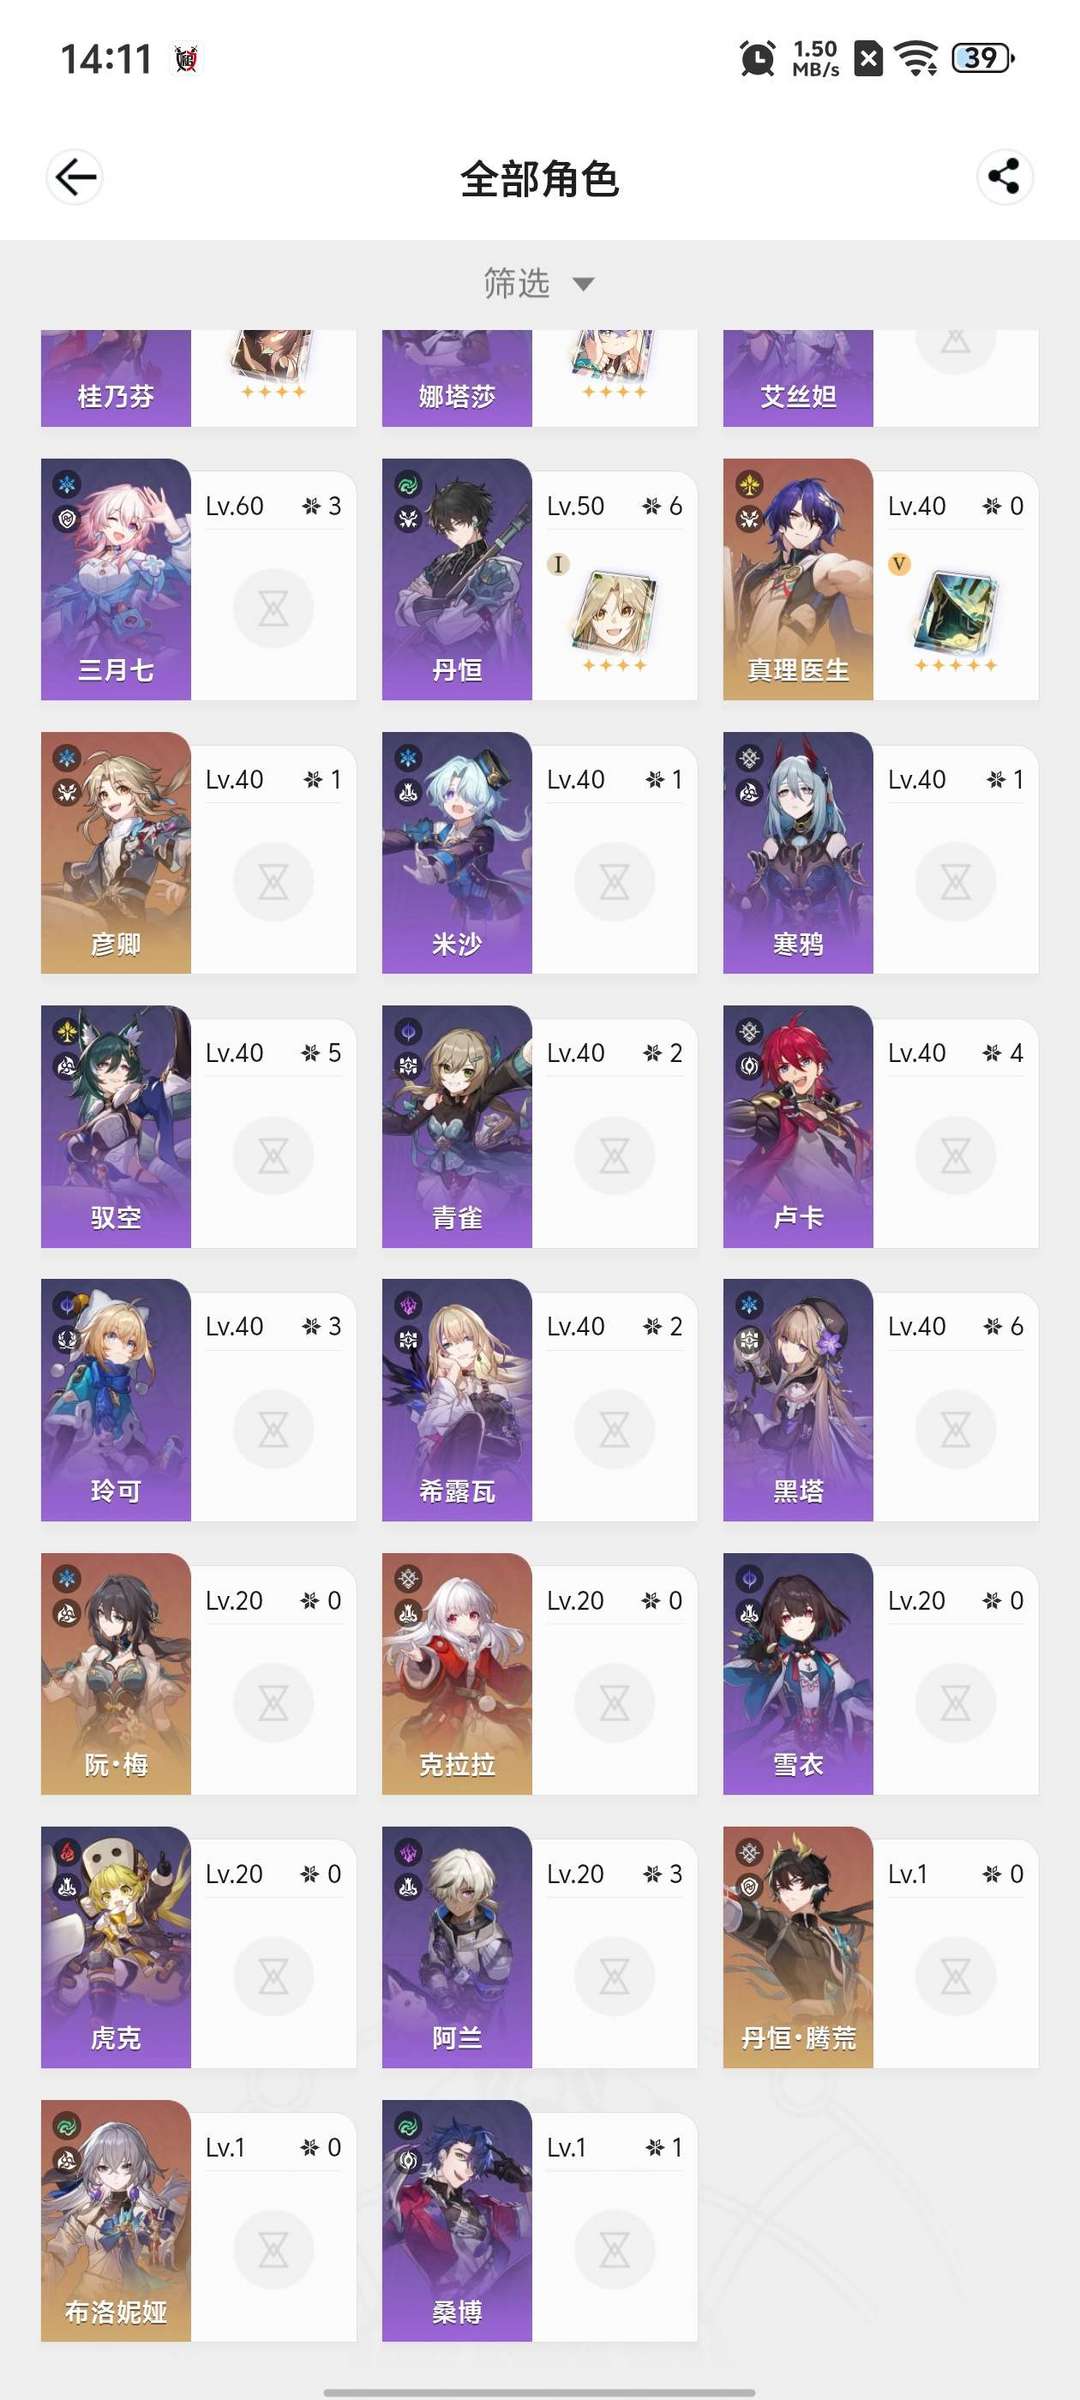Tap the 驭空 eidolon count star icon
This screenshot has height=2400, width=1080.
311,1053
